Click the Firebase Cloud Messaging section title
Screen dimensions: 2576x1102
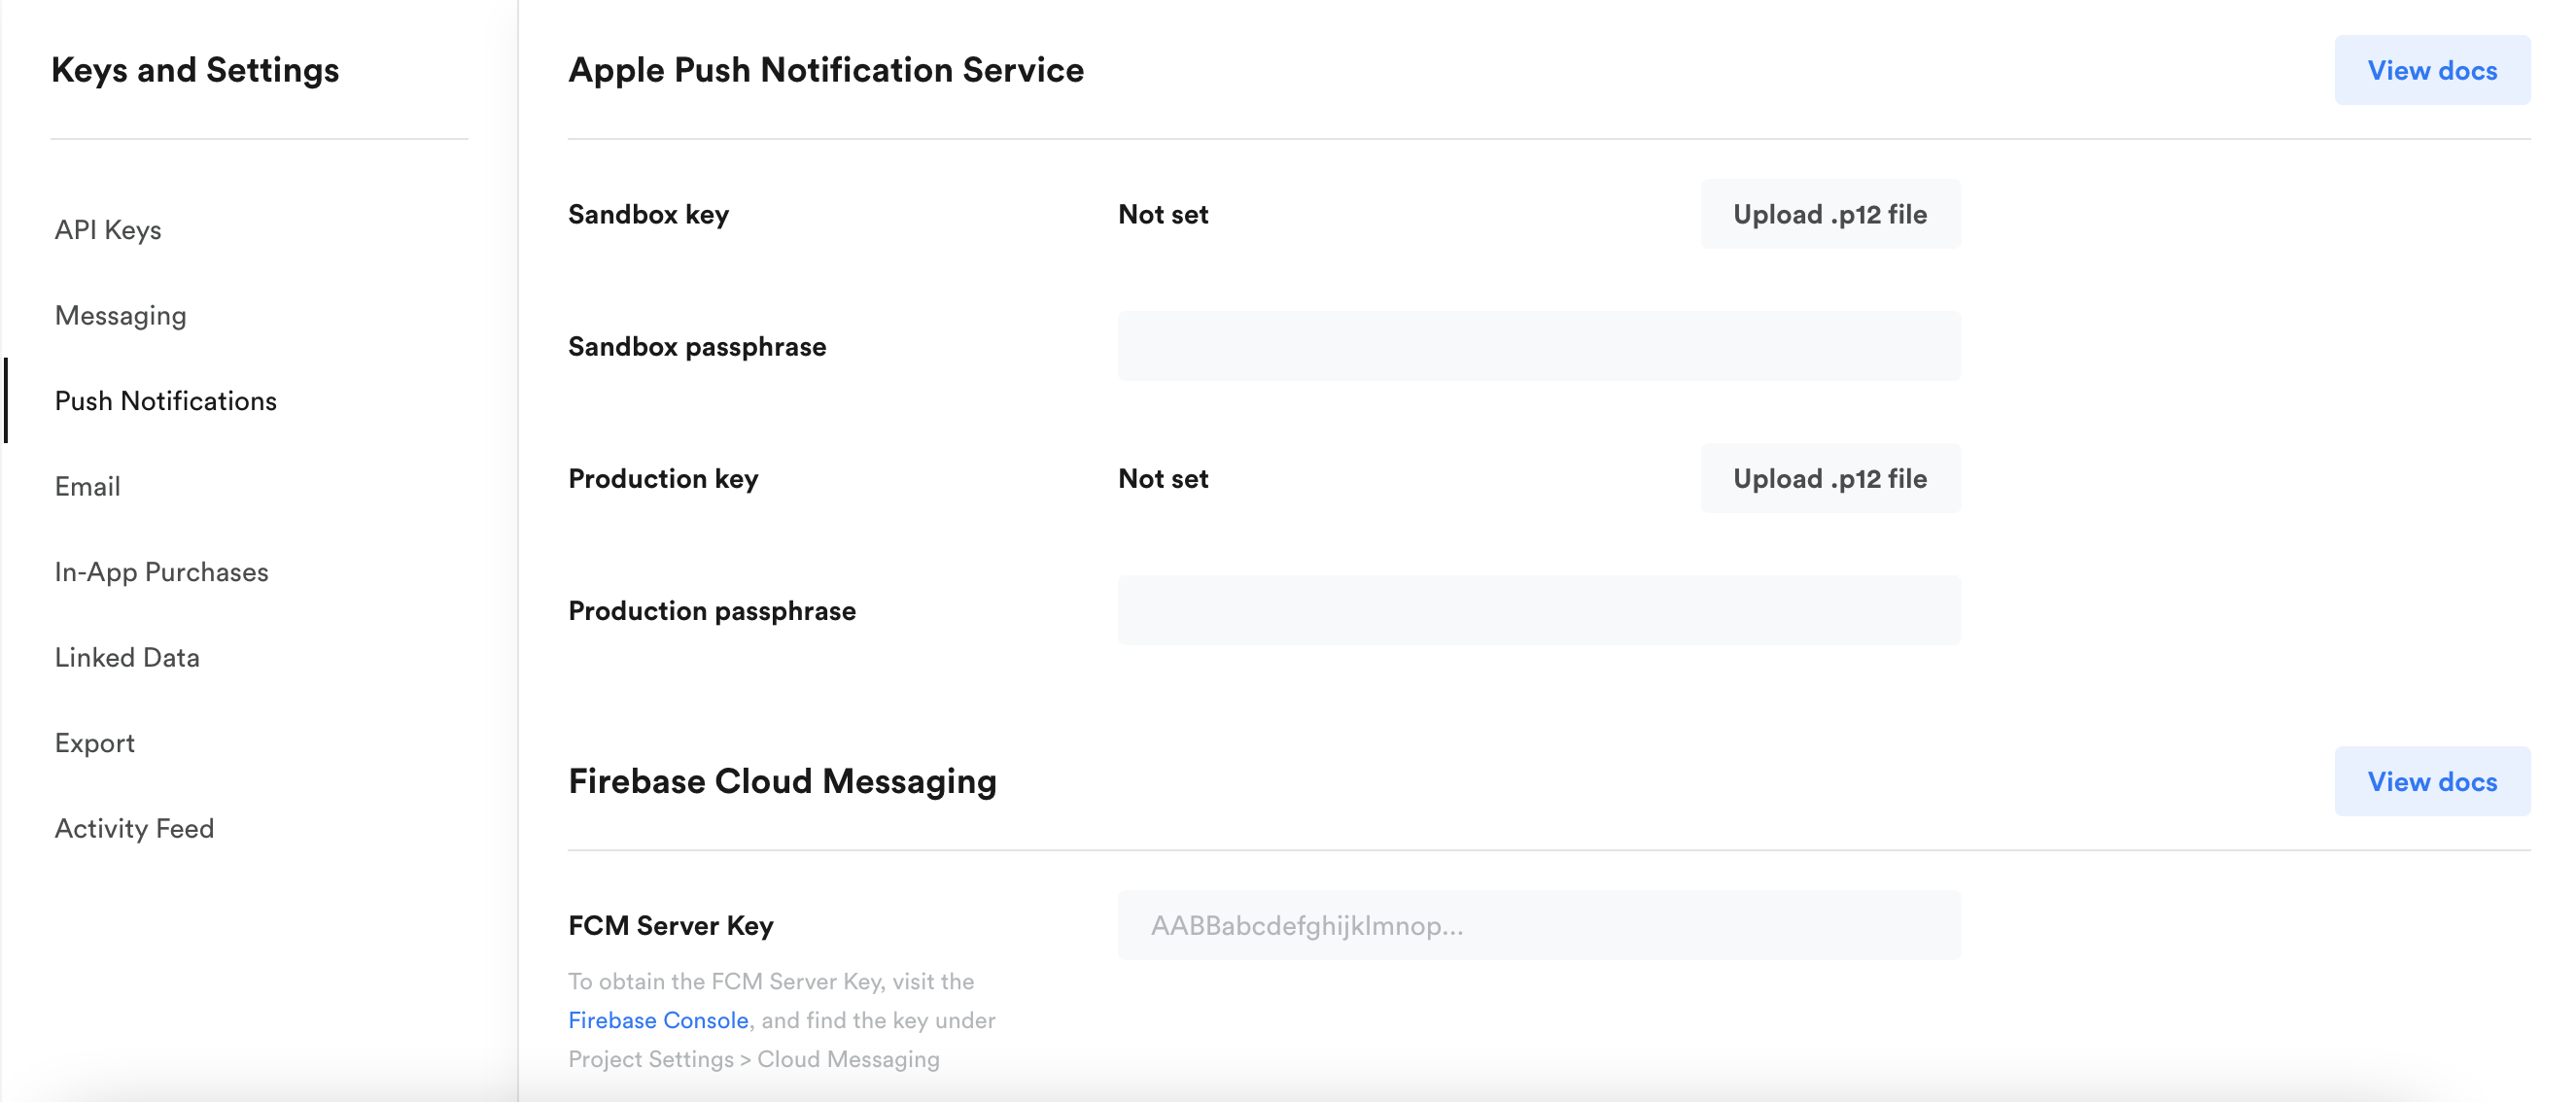point(782,782)
